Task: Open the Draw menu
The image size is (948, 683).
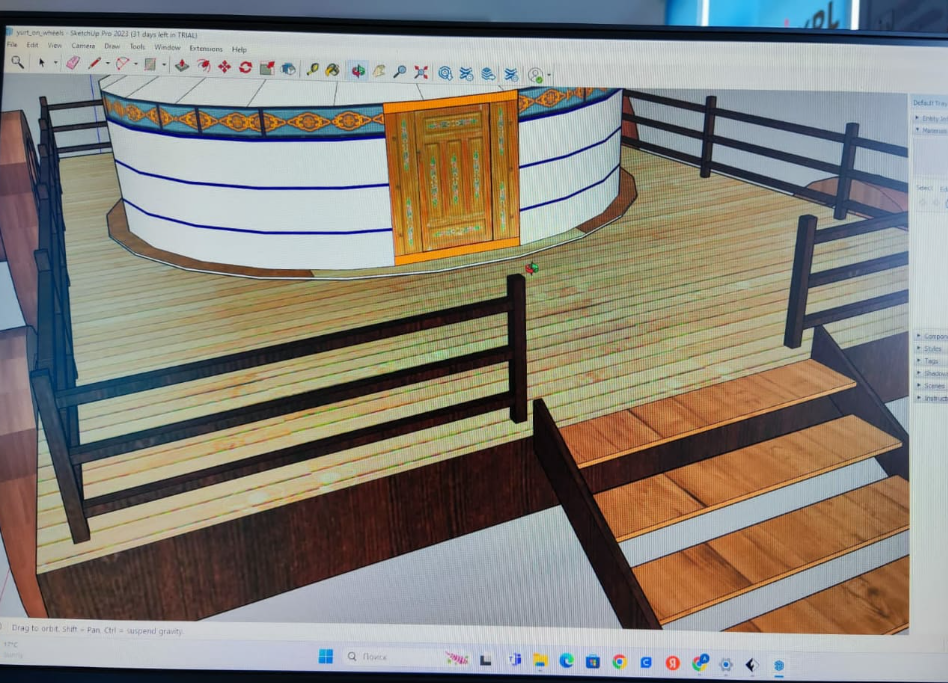Action: click(112, 46)
